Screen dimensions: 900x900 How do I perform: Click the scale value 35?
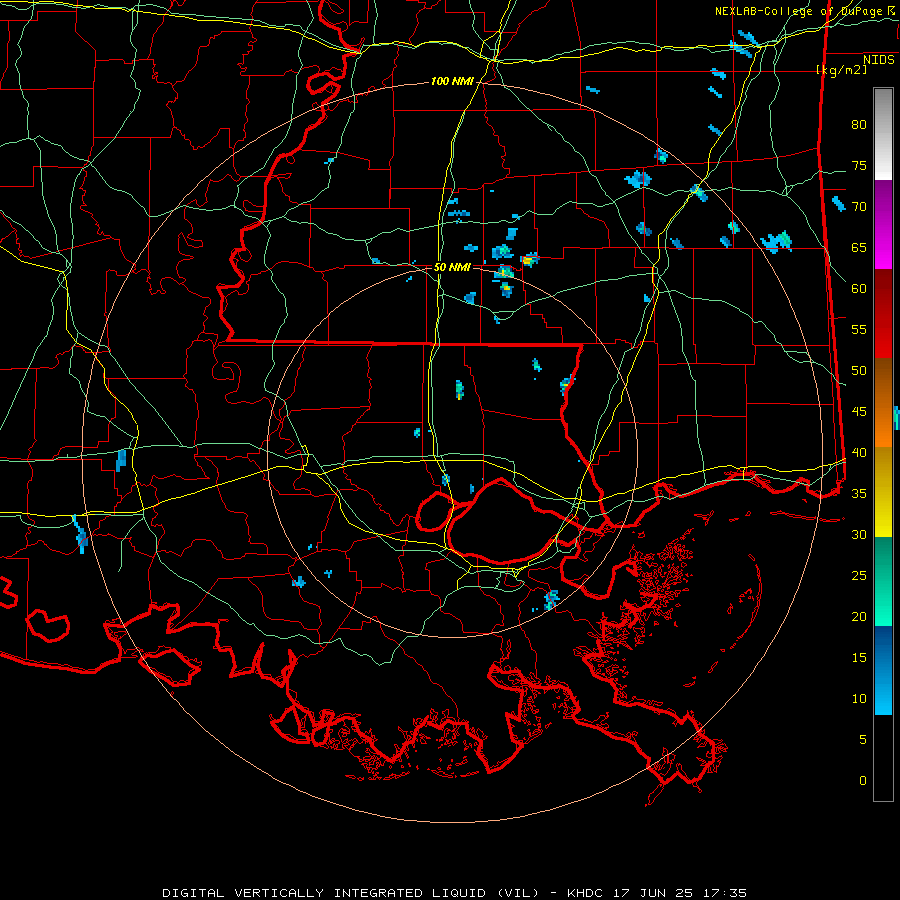(859, 494)
